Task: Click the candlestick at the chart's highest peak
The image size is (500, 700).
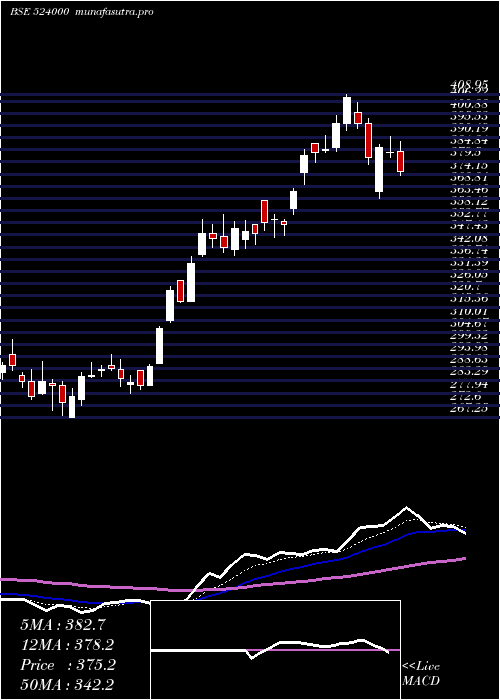Action: 347,111
